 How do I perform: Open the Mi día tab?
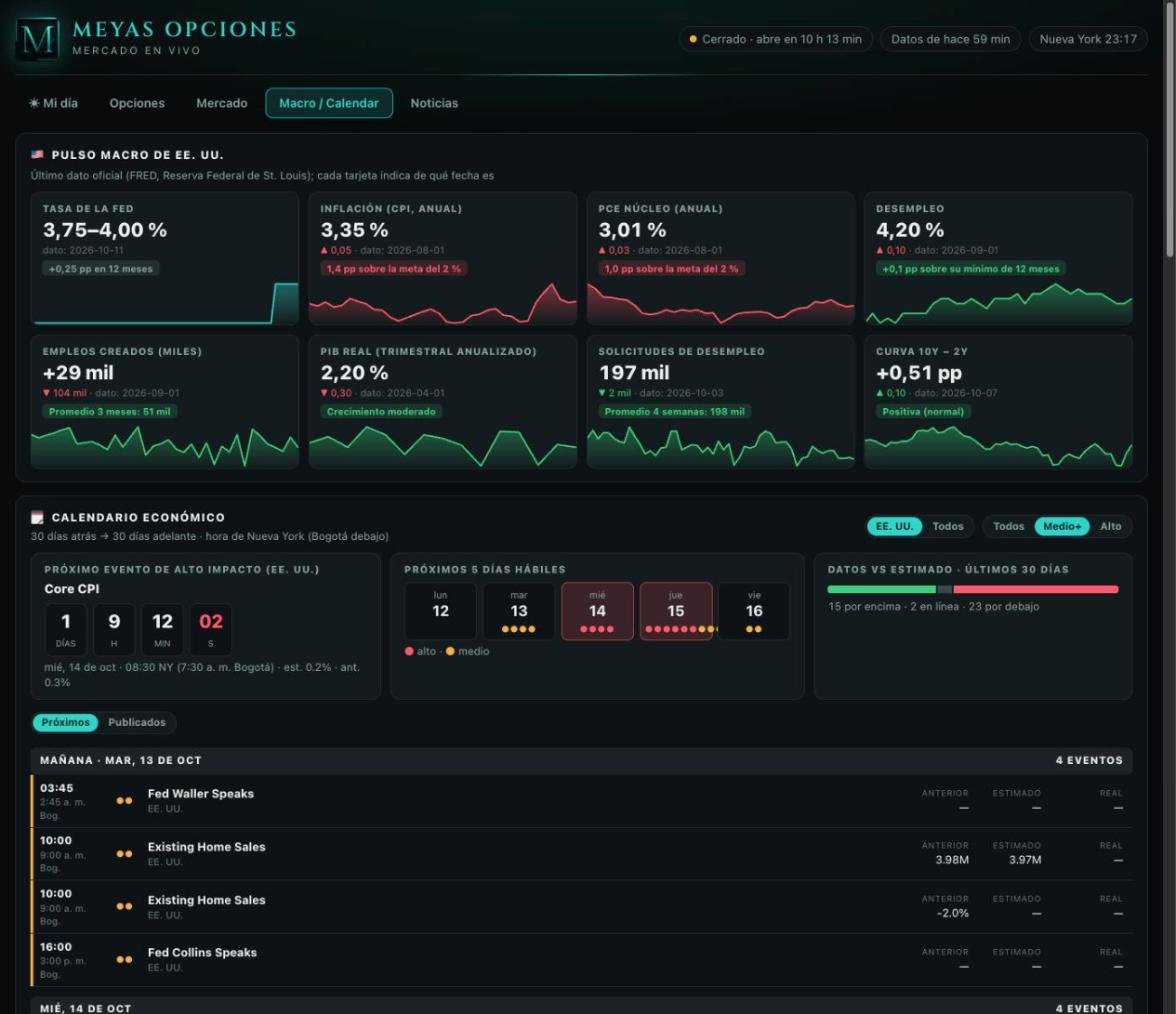(53, 103)
